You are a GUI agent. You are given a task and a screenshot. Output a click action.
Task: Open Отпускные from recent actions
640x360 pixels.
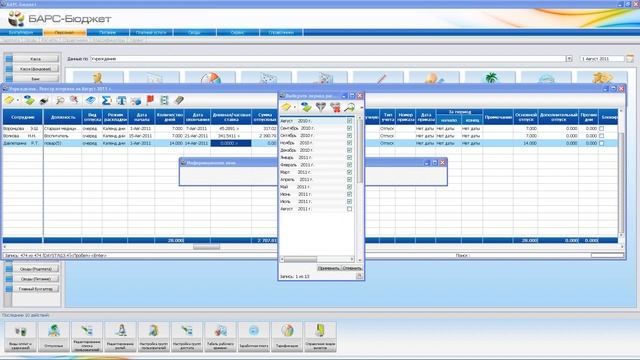[x=54, y=336]
